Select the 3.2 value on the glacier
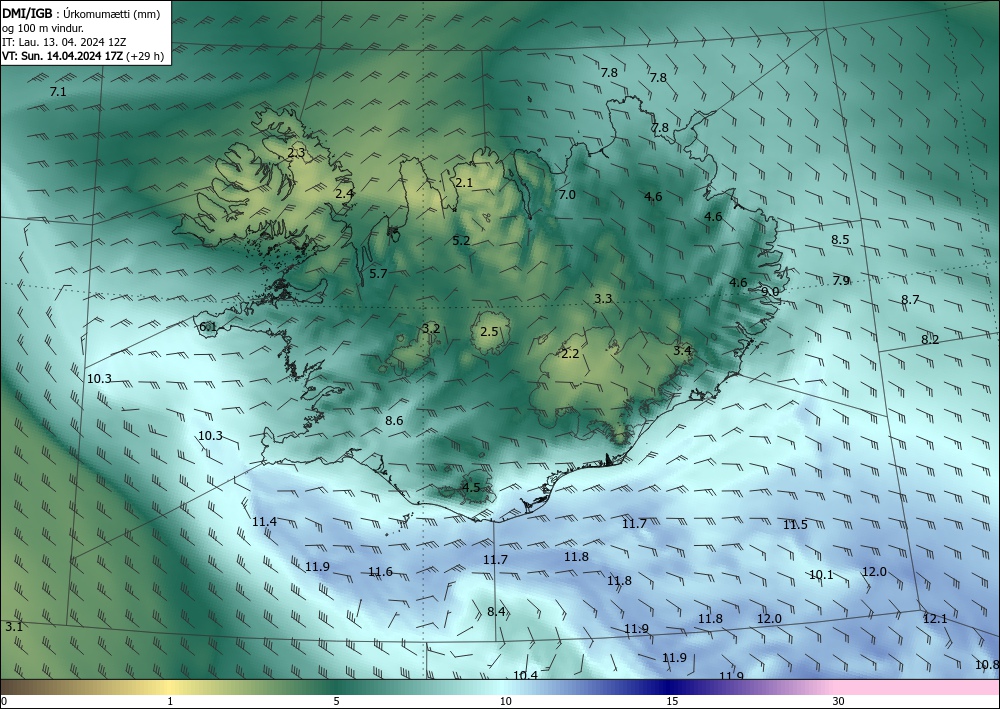The height and width of the screenshot is (709, 1000). pyautogui.click(x=431, y=329)
